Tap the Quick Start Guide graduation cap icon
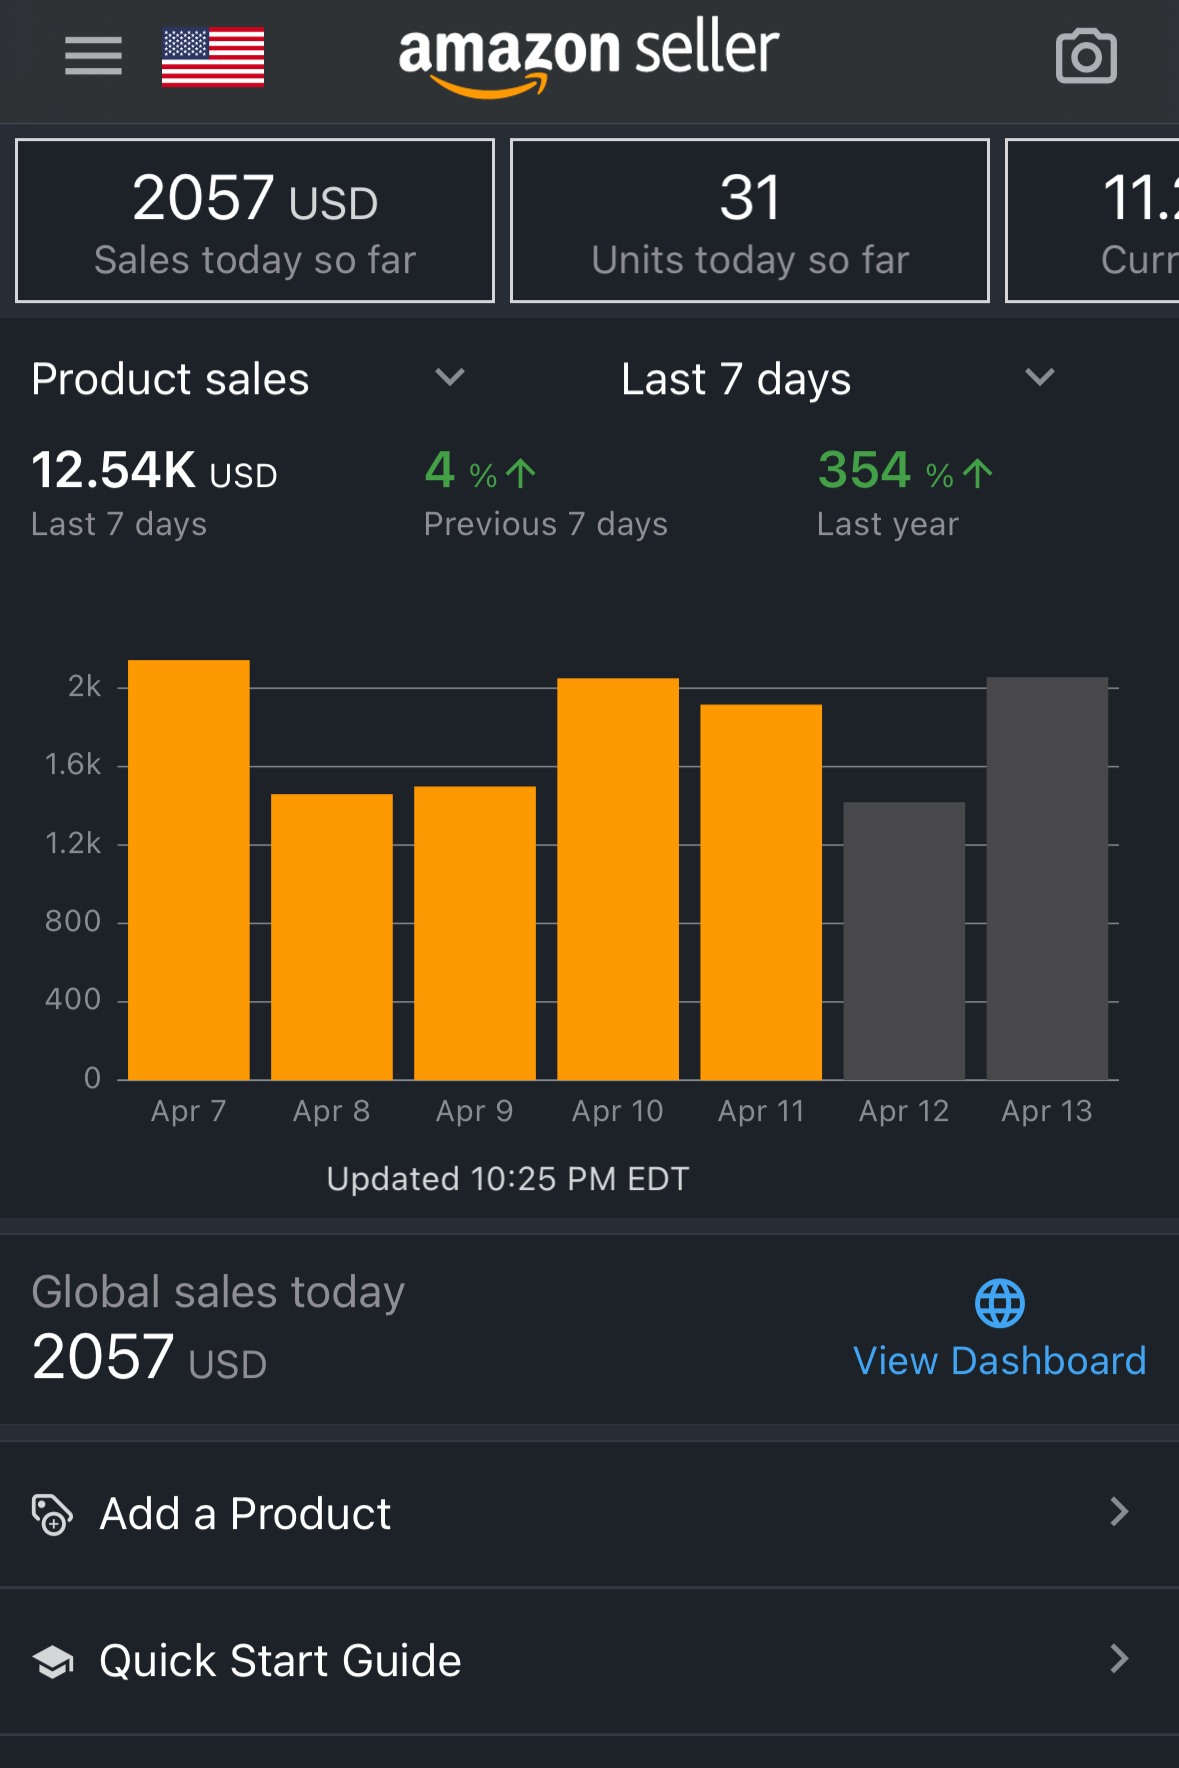The width and height of the screenshot is (1179, 1768). [x=53, y=1661]
